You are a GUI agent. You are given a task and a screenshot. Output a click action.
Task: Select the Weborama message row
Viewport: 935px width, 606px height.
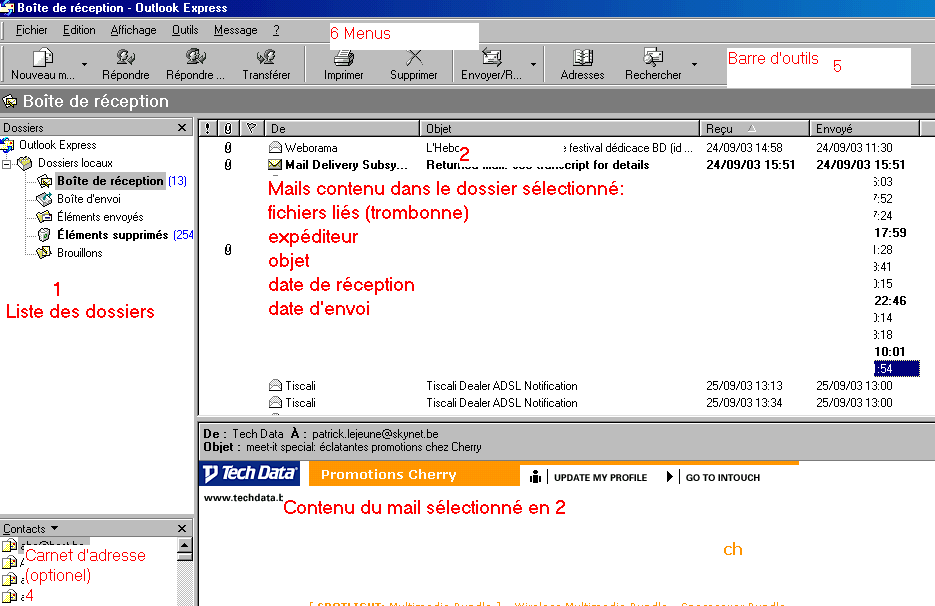click(x=559, y=147)
